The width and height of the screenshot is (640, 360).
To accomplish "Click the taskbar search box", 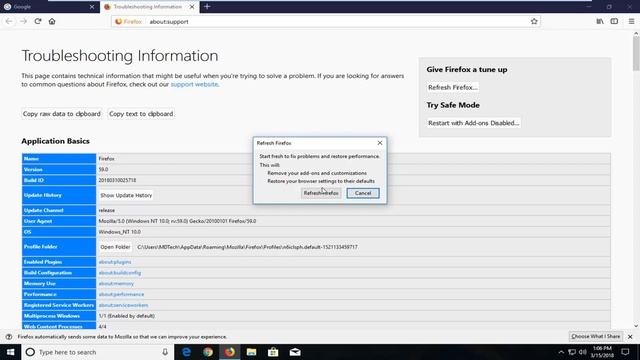I will click(x=98, y=352).
